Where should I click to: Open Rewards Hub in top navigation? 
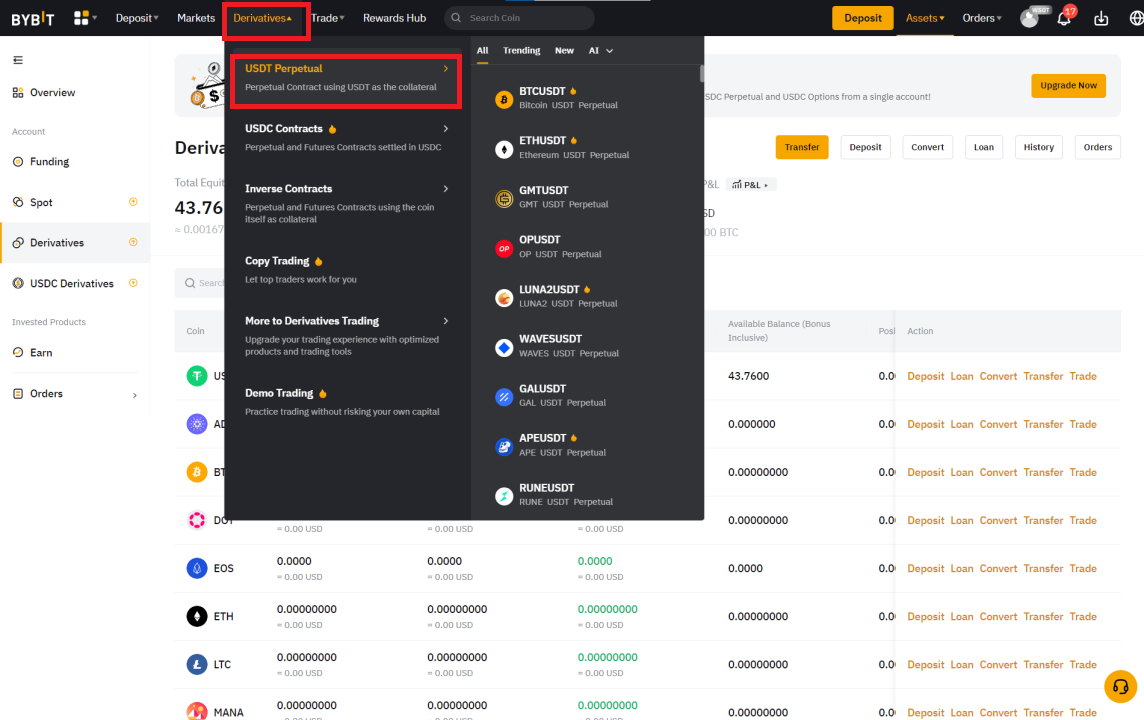pos(394,18)
